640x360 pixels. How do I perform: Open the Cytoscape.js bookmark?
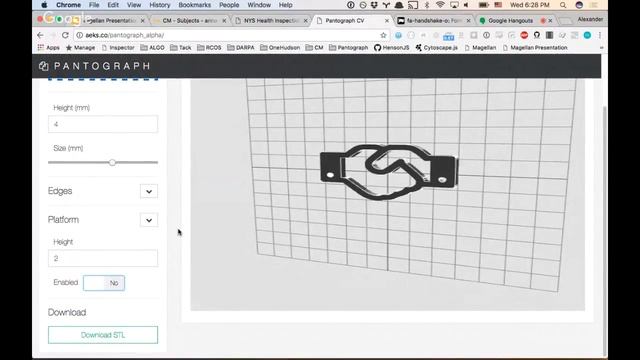click(436, 48)
